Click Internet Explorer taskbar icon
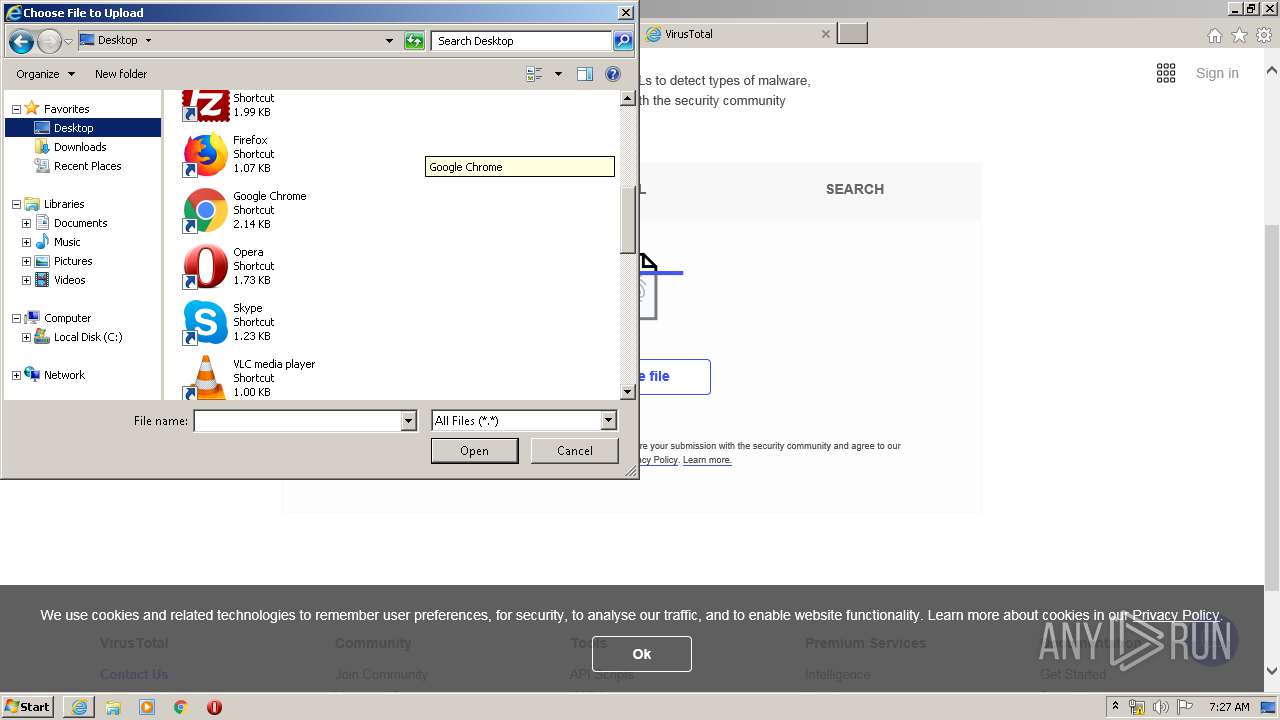The height and width of the screenshot is (720, 1280). point(79,707)
